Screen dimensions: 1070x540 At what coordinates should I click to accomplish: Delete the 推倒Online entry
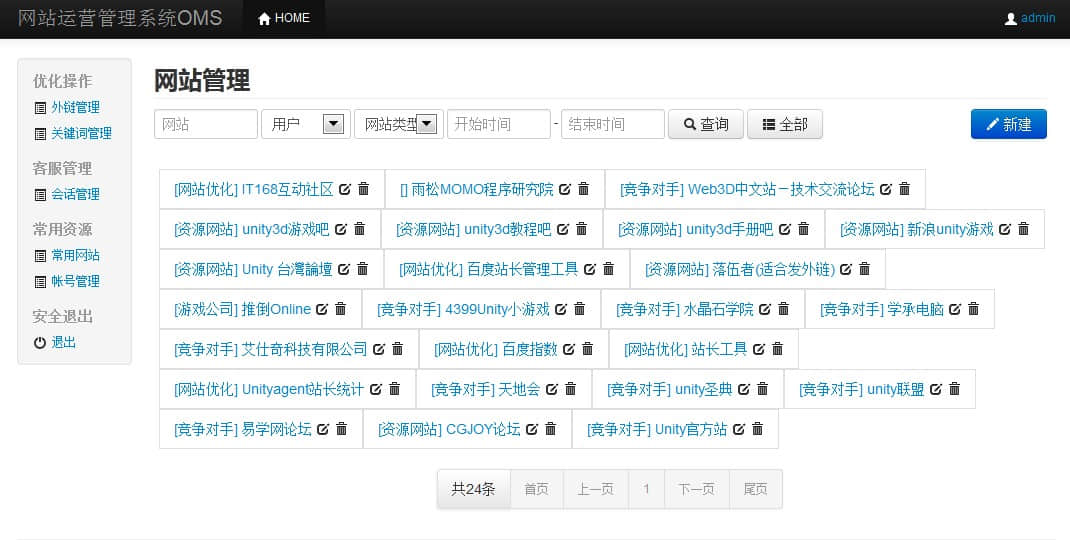[x=341, y=309]
